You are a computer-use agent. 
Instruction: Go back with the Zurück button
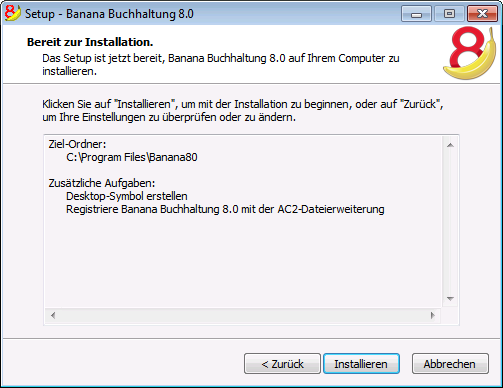click(x=282, y=364)
